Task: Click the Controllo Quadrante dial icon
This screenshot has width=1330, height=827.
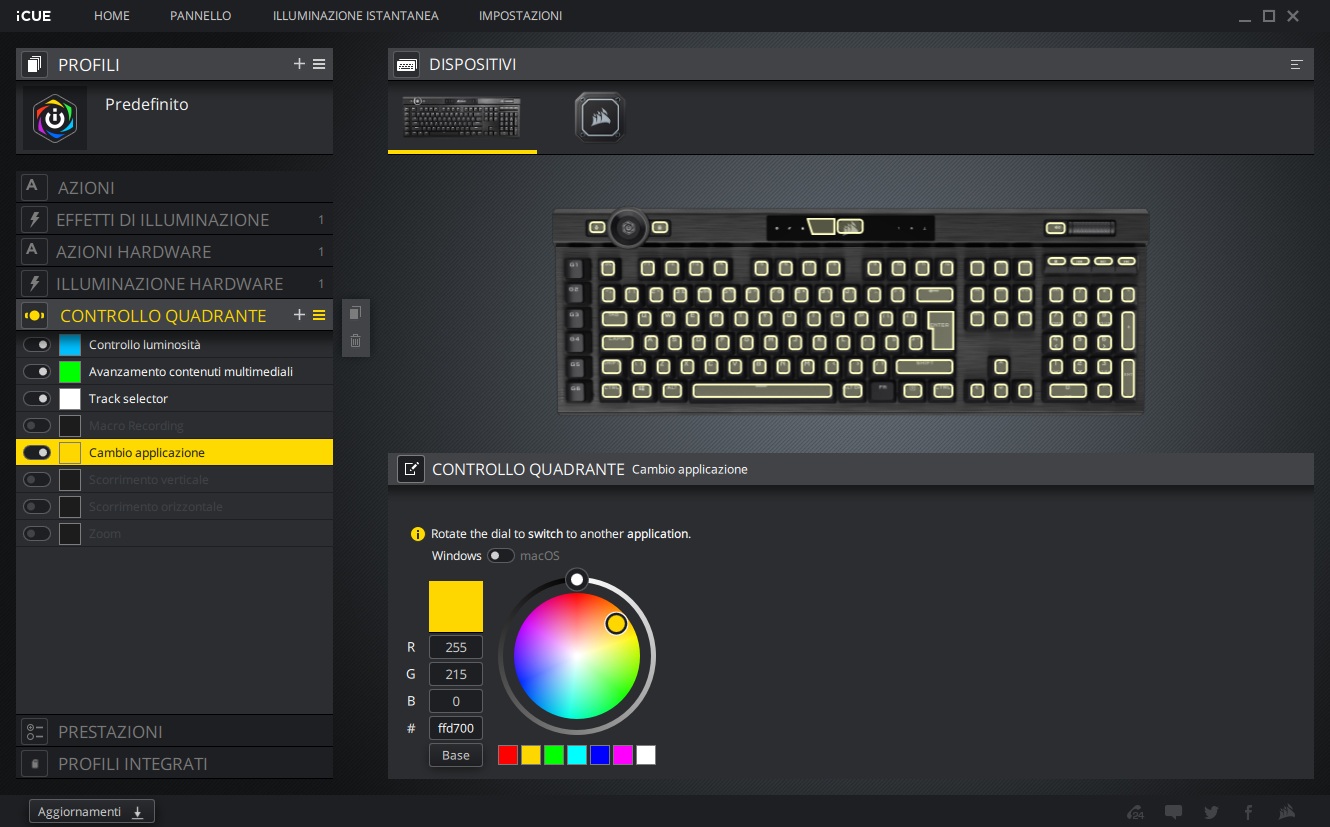Action: point(34,315)
